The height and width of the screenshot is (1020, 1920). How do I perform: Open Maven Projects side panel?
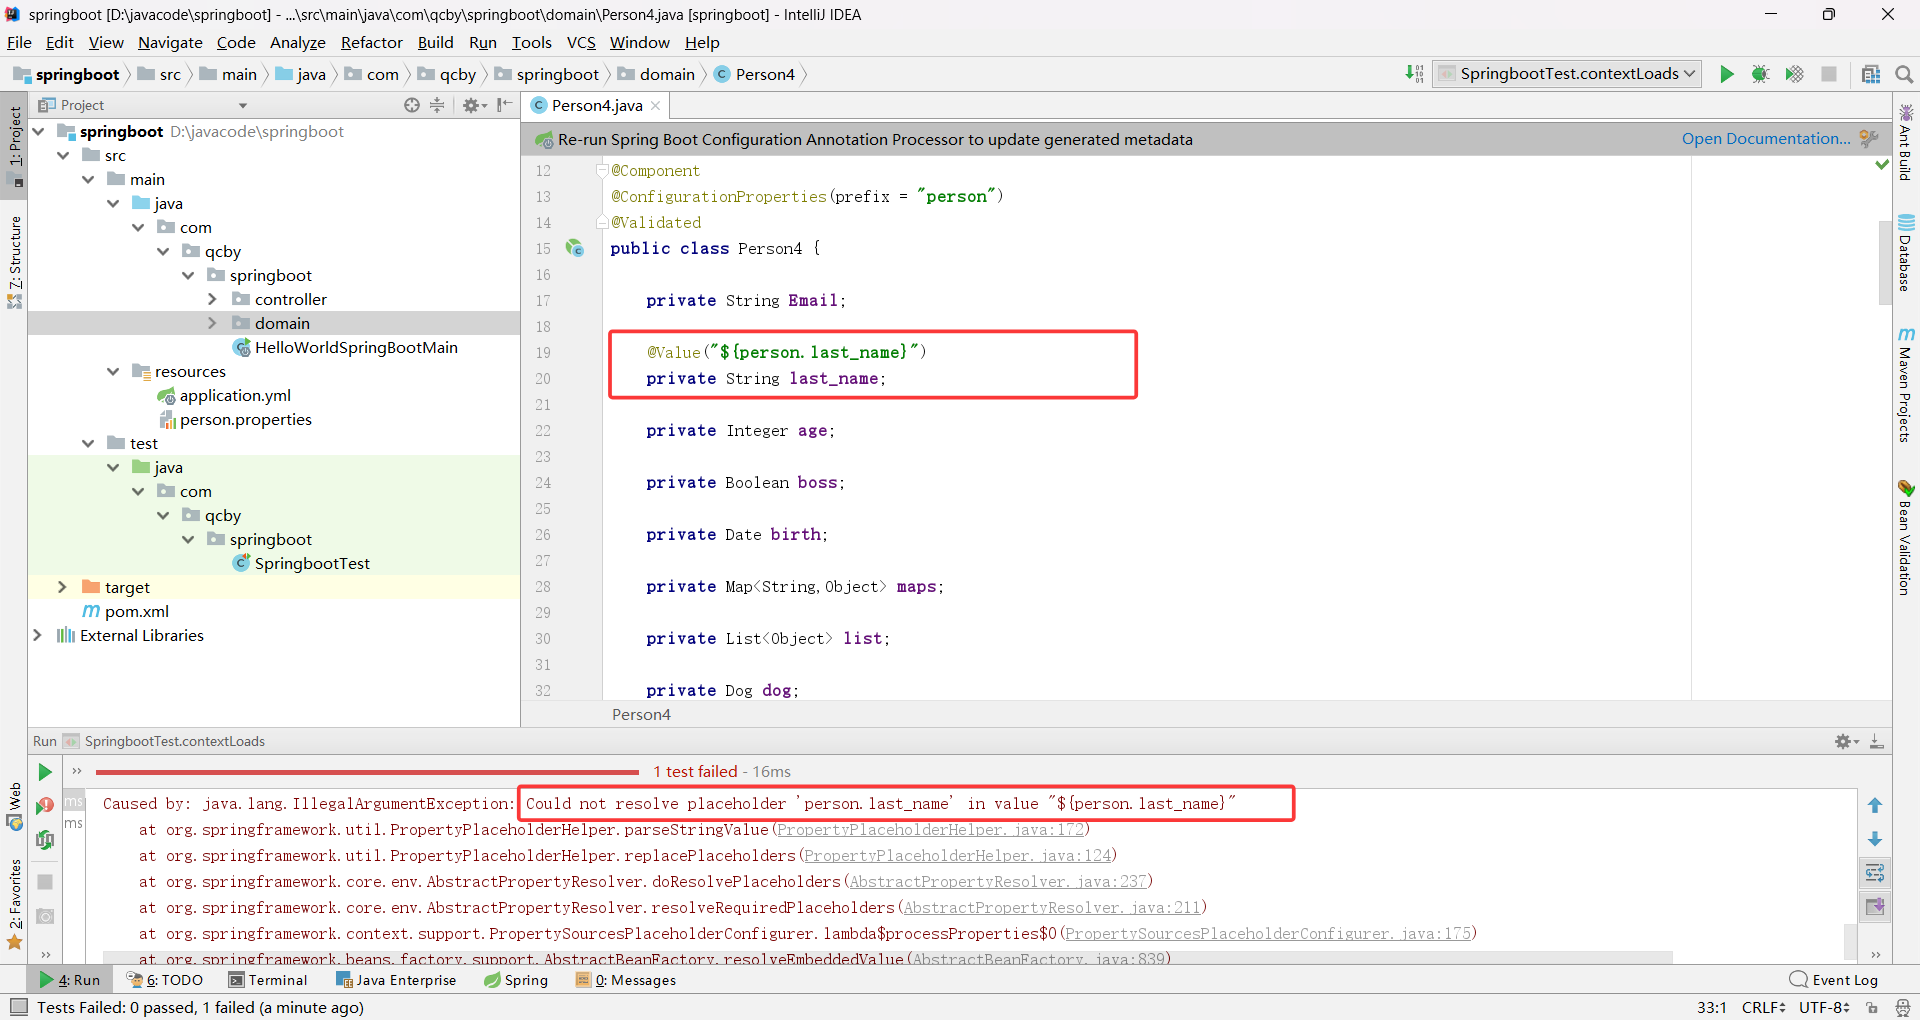pyautogui.click(x=1906, y=385)
